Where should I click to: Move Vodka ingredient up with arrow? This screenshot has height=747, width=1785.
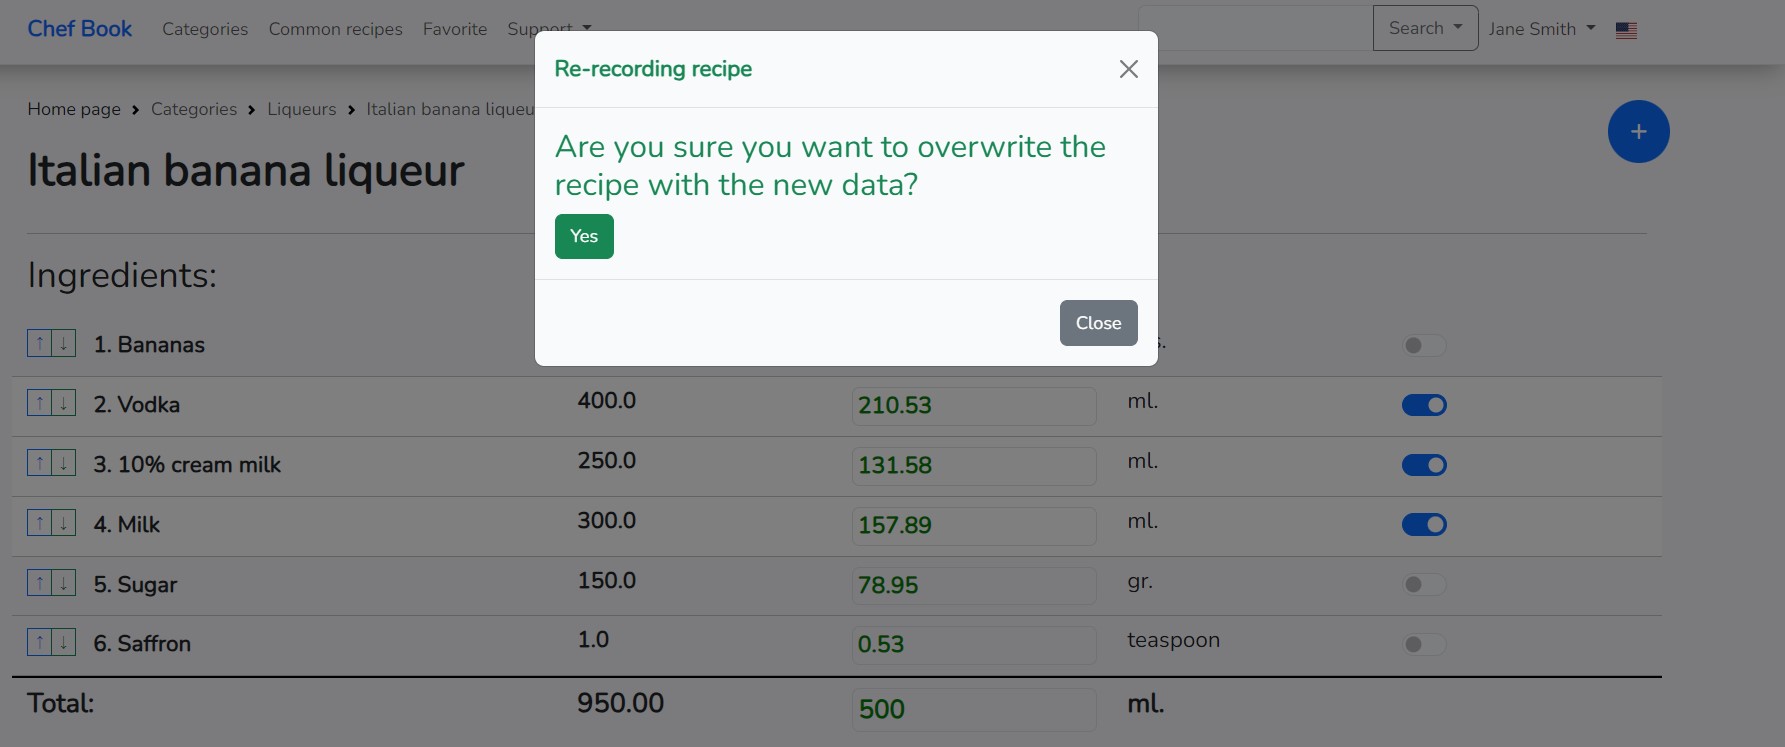point(39,404)
